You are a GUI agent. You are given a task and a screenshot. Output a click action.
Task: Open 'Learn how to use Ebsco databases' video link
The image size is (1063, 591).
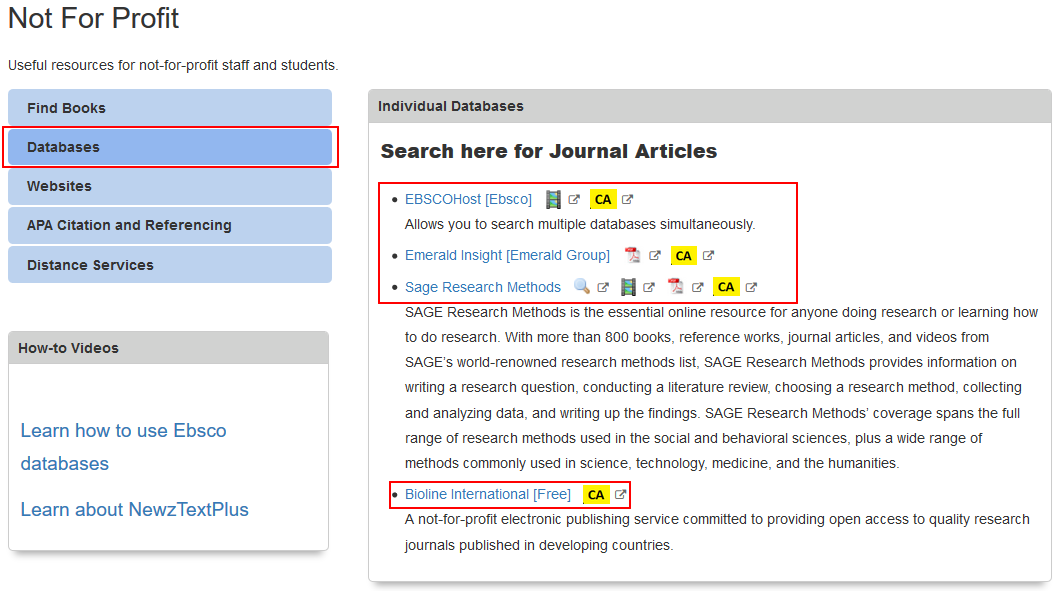(123, 447)
